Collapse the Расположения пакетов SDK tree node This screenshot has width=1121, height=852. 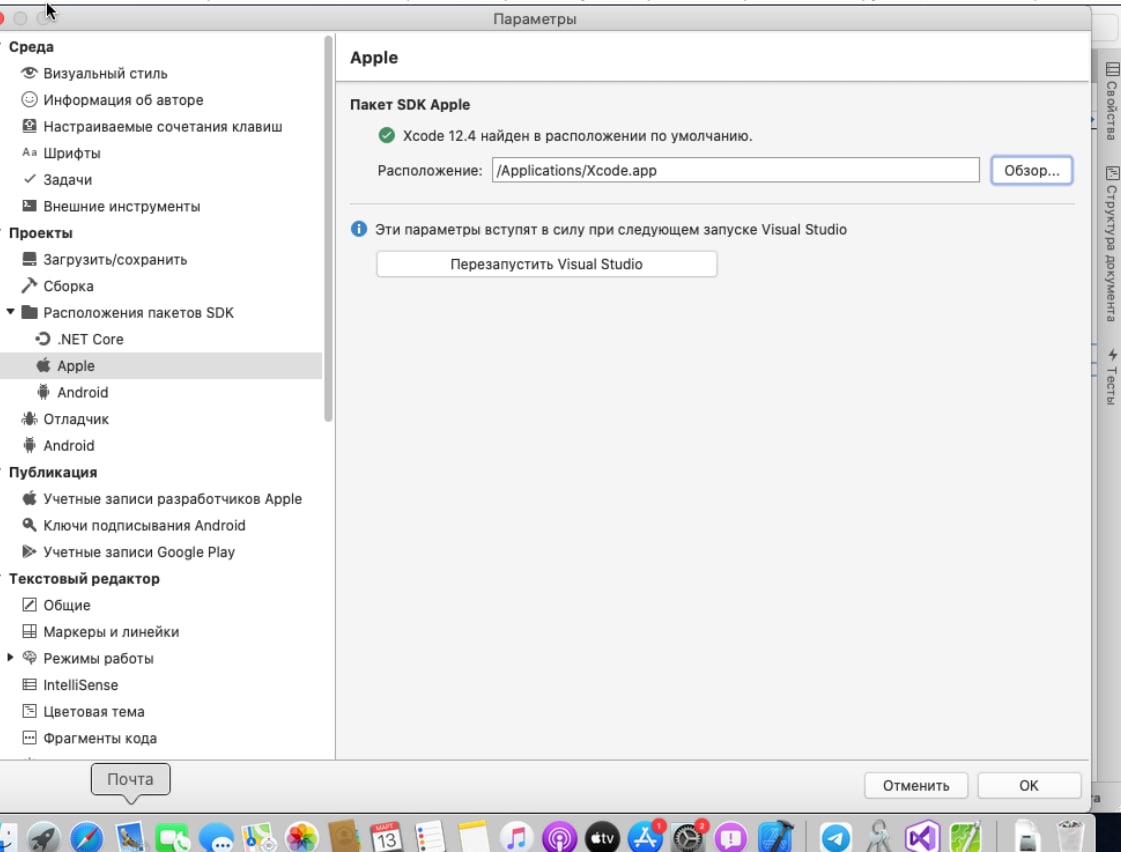[x=10, y=312]
